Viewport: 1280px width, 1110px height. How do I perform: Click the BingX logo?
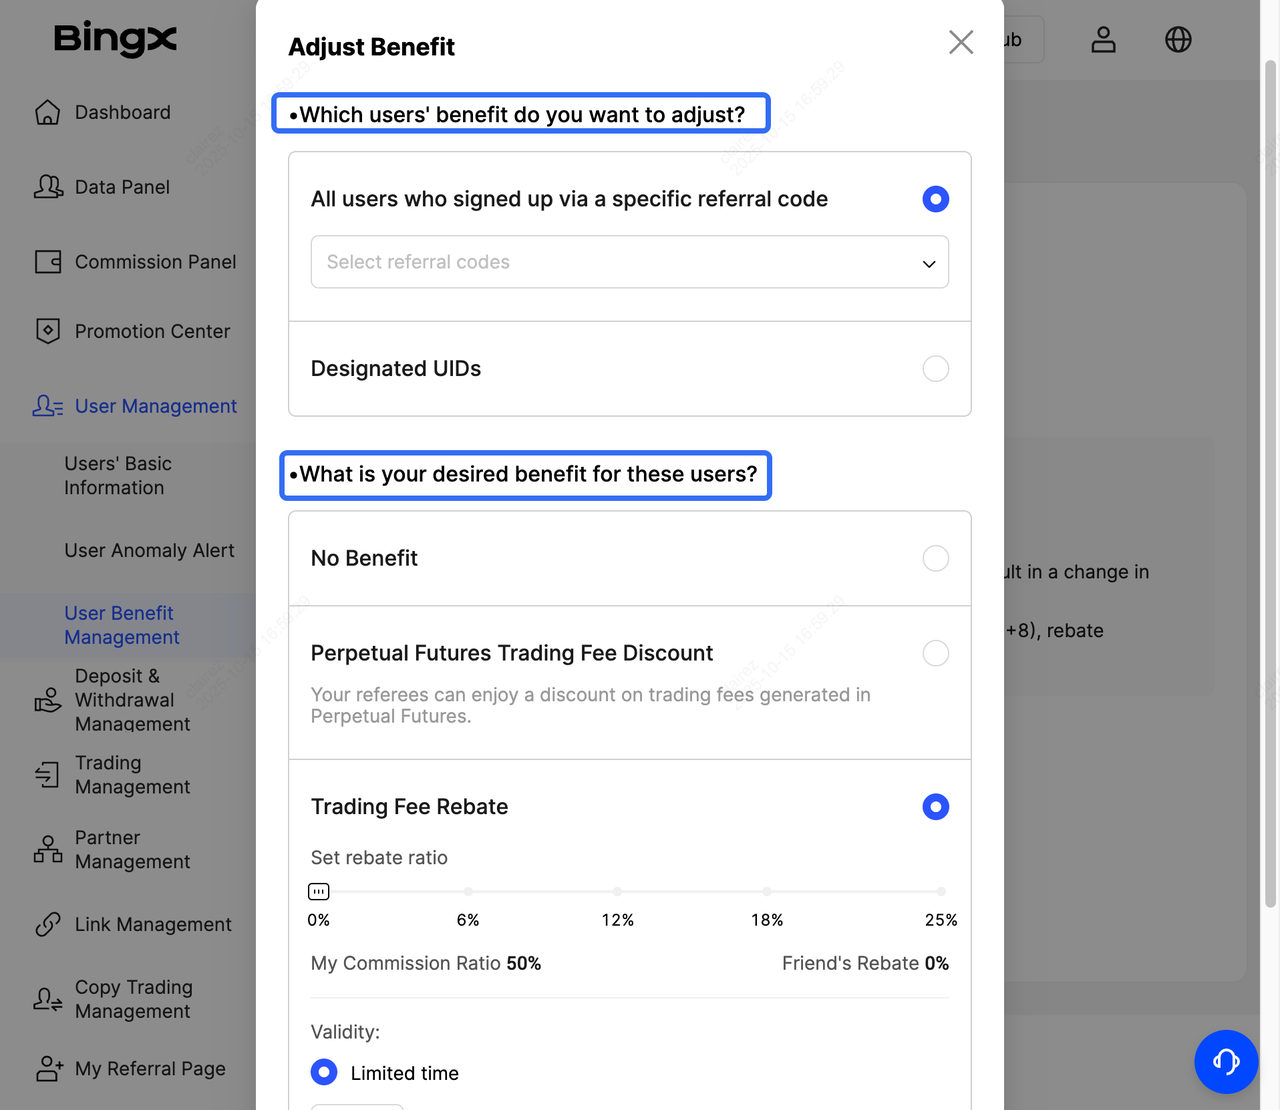click(x=115, y=39)
